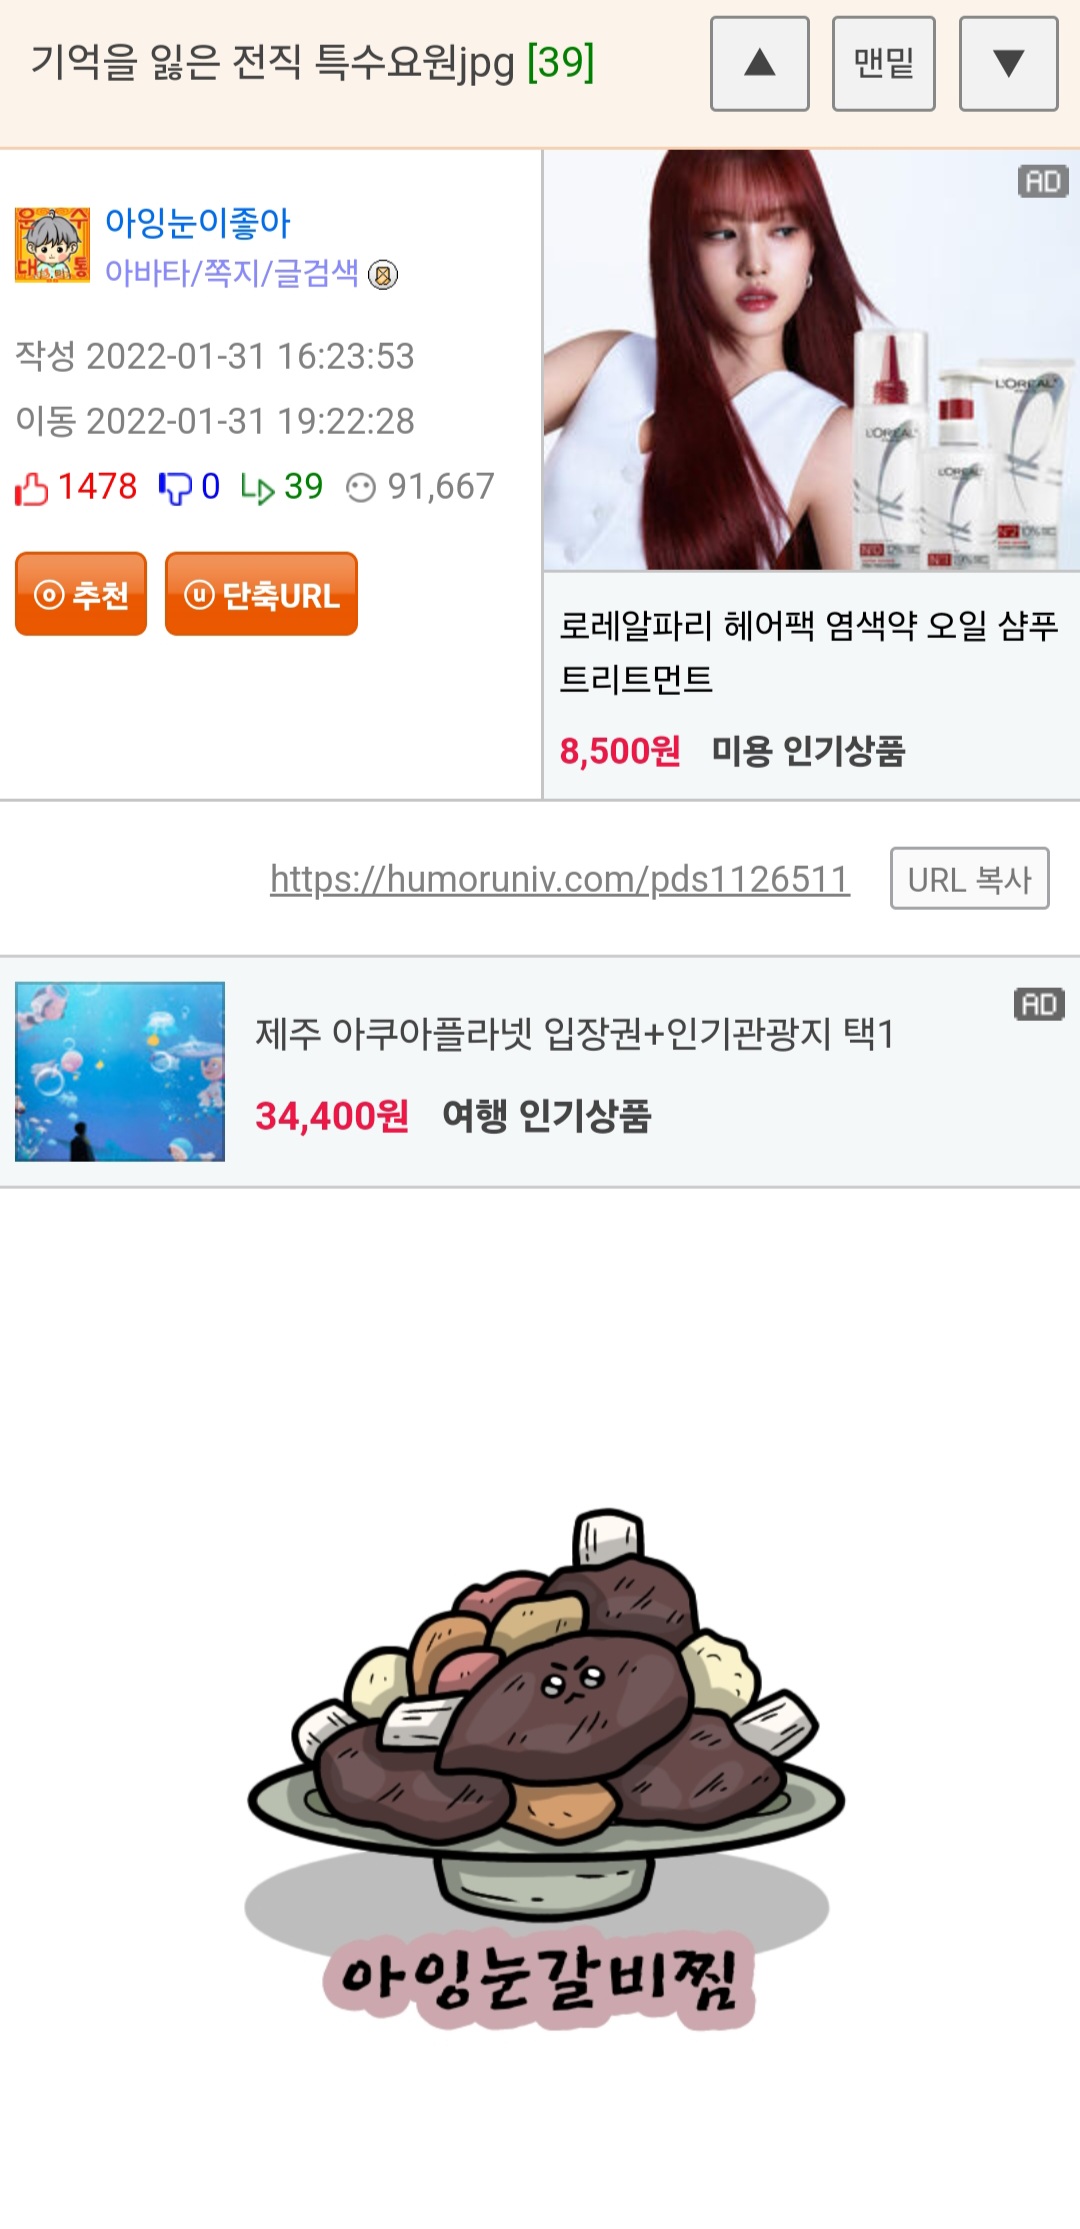This screenshot has height=2229, width=1080.
Task: Jump to bottom with 맨밑 button
Action: pos(884,63)
